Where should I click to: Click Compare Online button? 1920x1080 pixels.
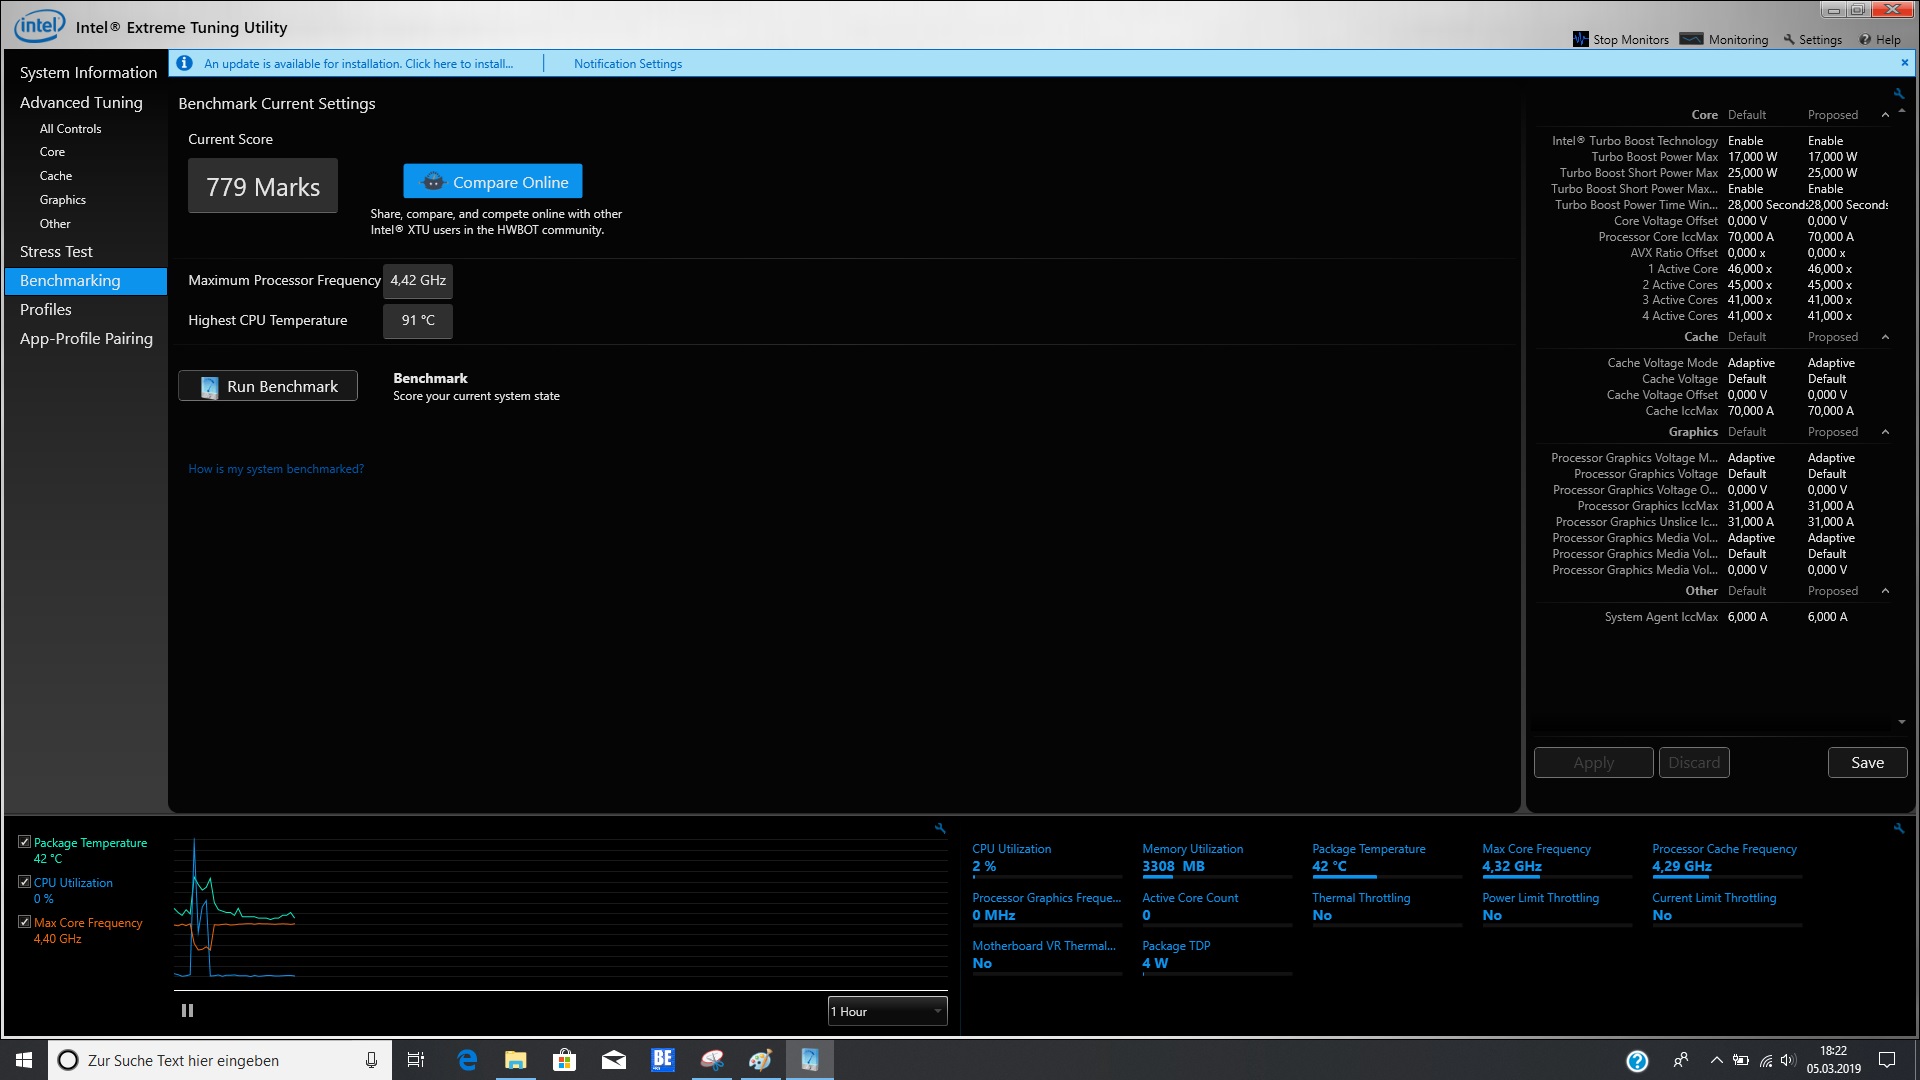pyautogui.click(x=493, y=182)
